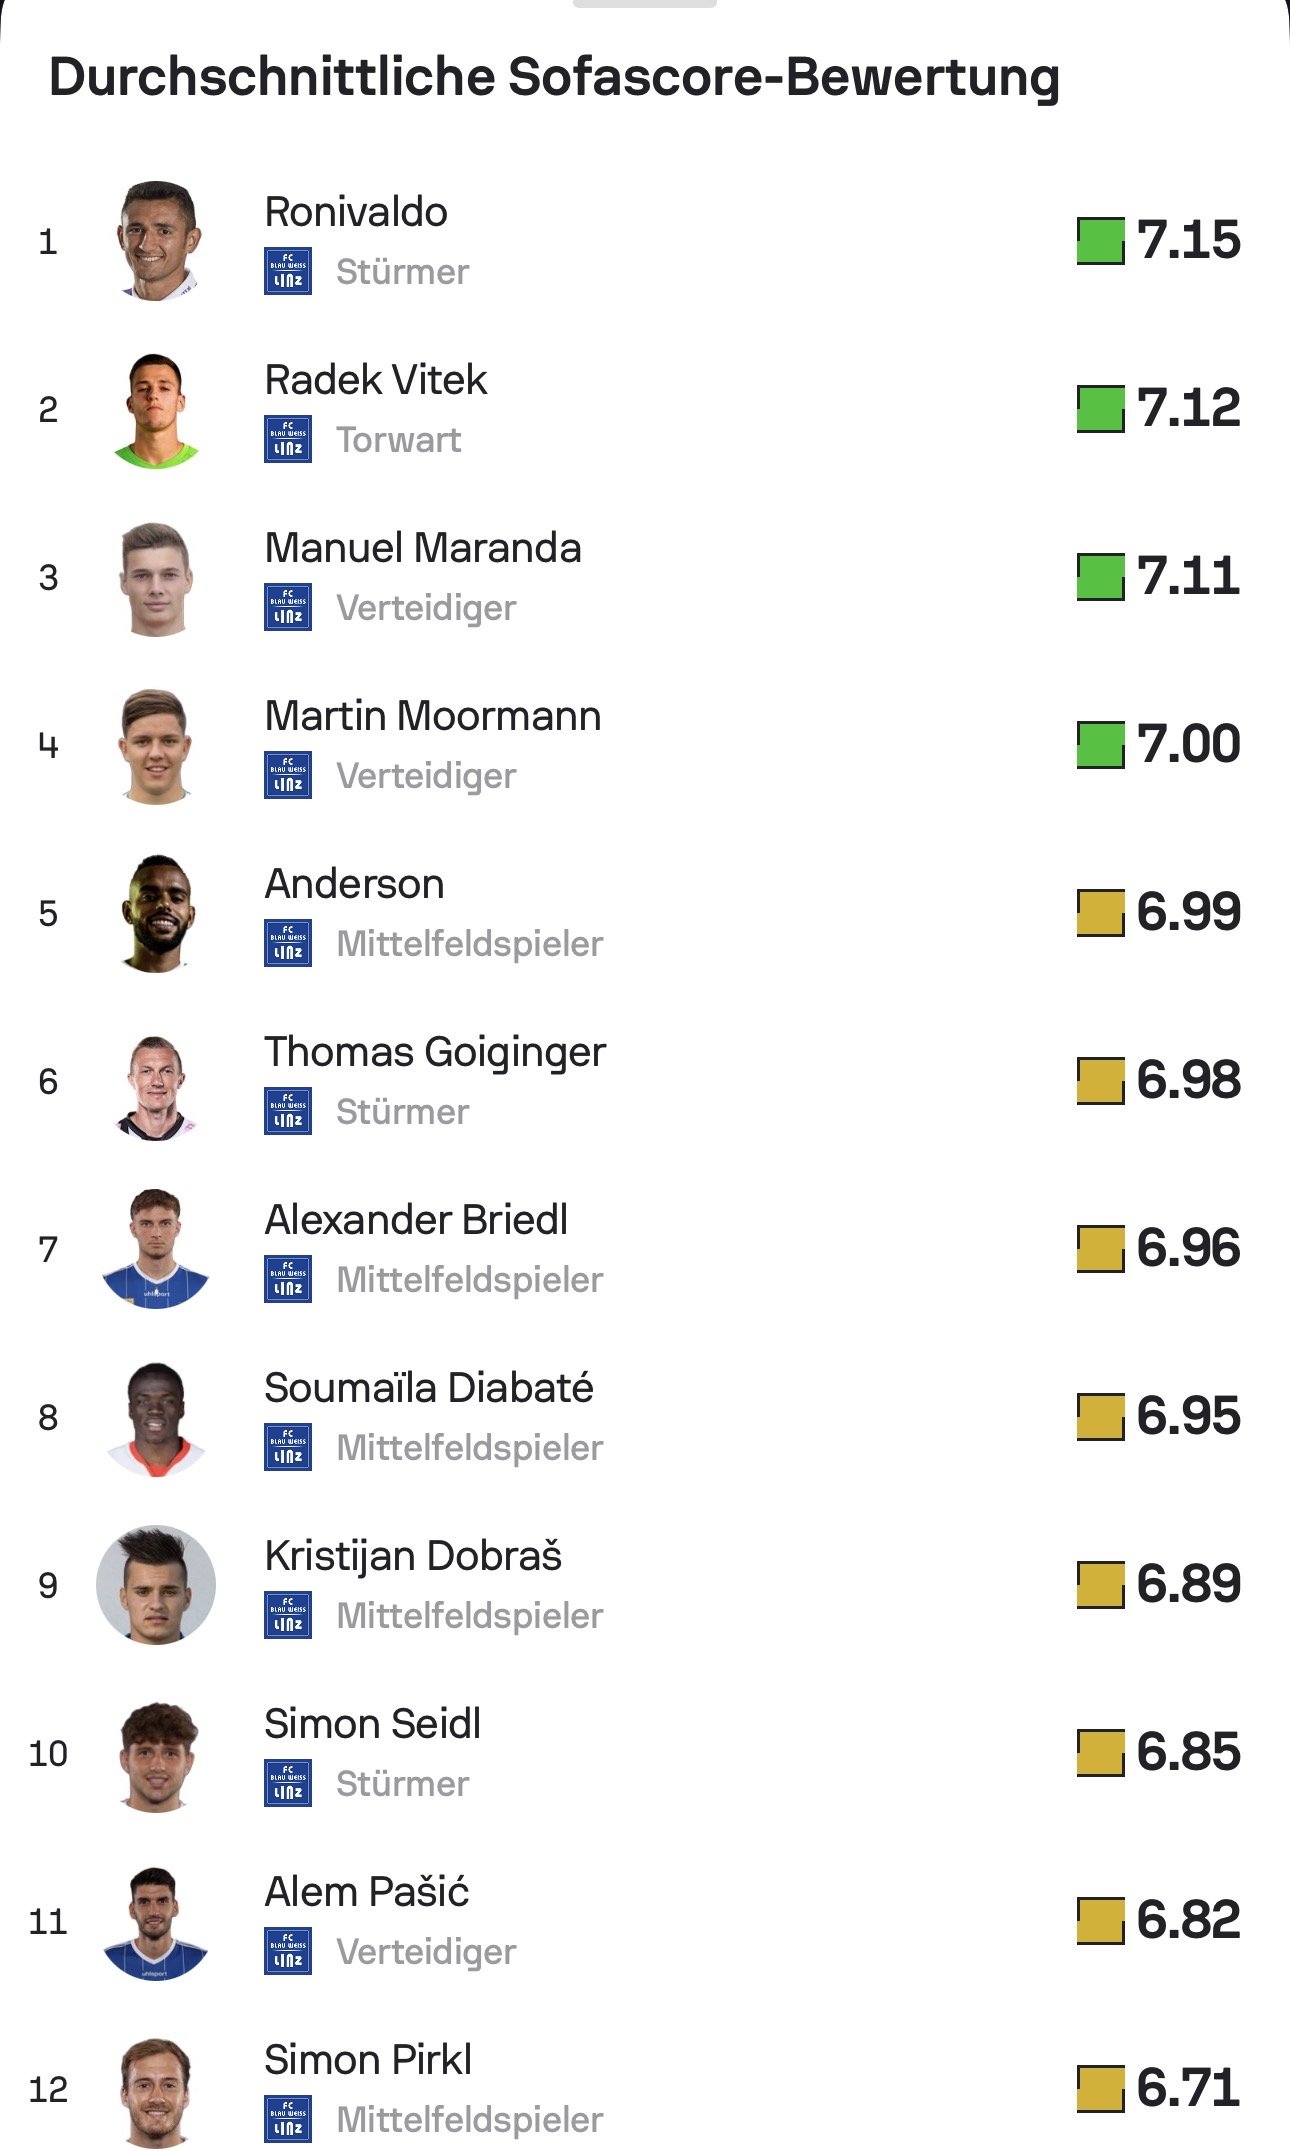Tap the green swatch next to 7.15
Viewport: 1290px width, 2151px height.
click(x=1101, y=241)
